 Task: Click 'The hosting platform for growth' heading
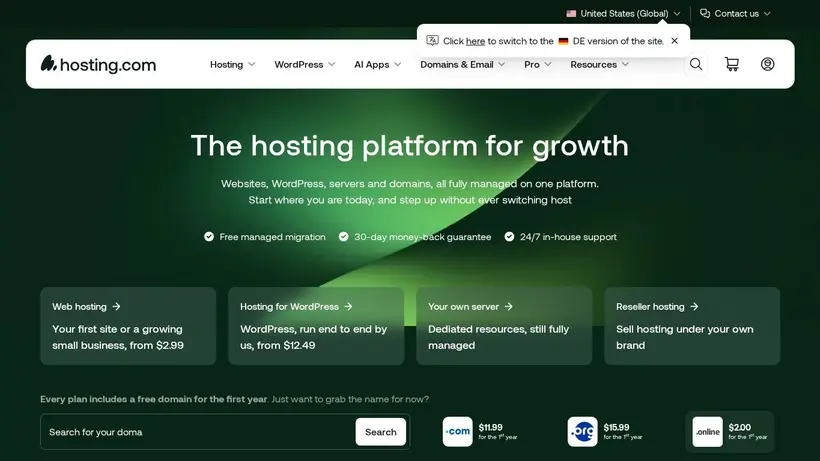[x=409, y=145]
